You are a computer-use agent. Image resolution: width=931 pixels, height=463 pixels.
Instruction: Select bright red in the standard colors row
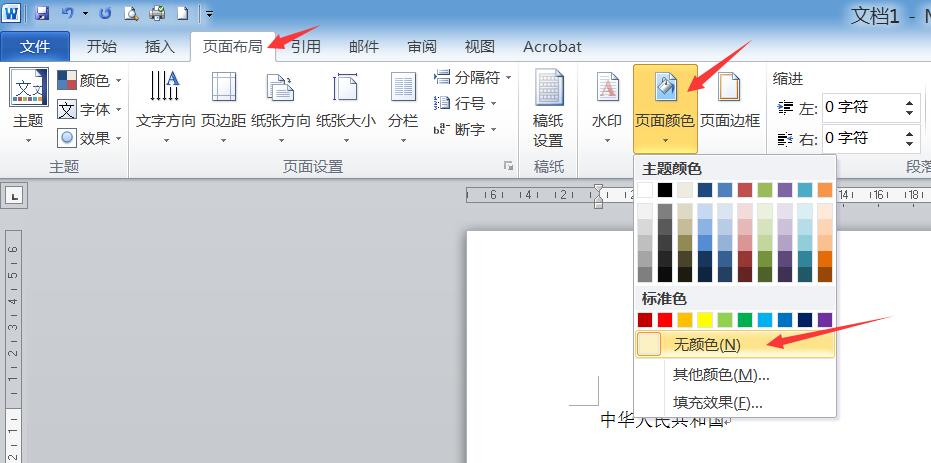pyautogui.click(x=665, y=320)
